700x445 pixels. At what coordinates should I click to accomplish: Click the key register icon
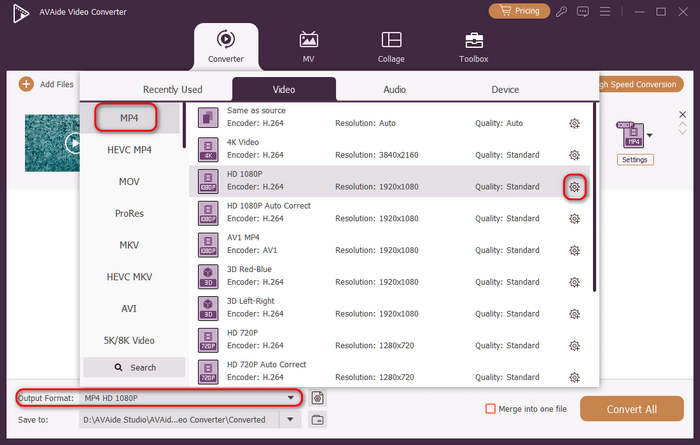[562, 12]
